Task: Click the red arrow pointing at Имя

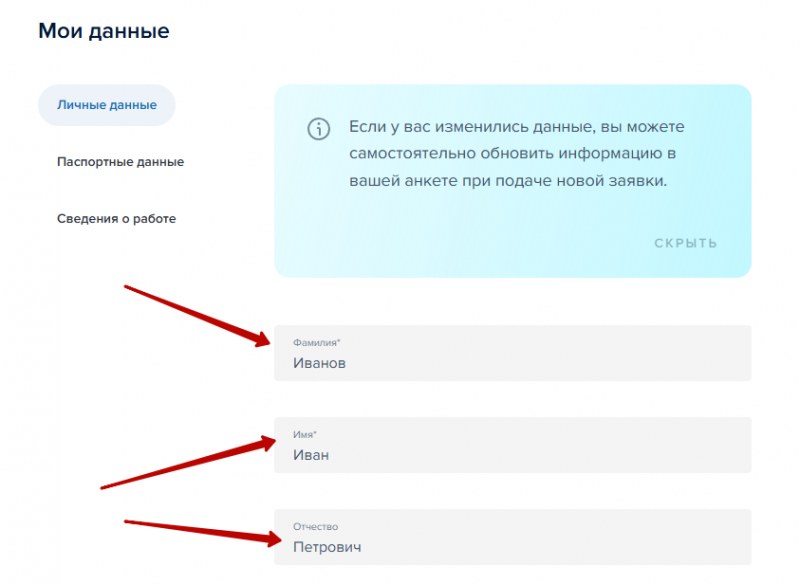Action: pos(190,463)
